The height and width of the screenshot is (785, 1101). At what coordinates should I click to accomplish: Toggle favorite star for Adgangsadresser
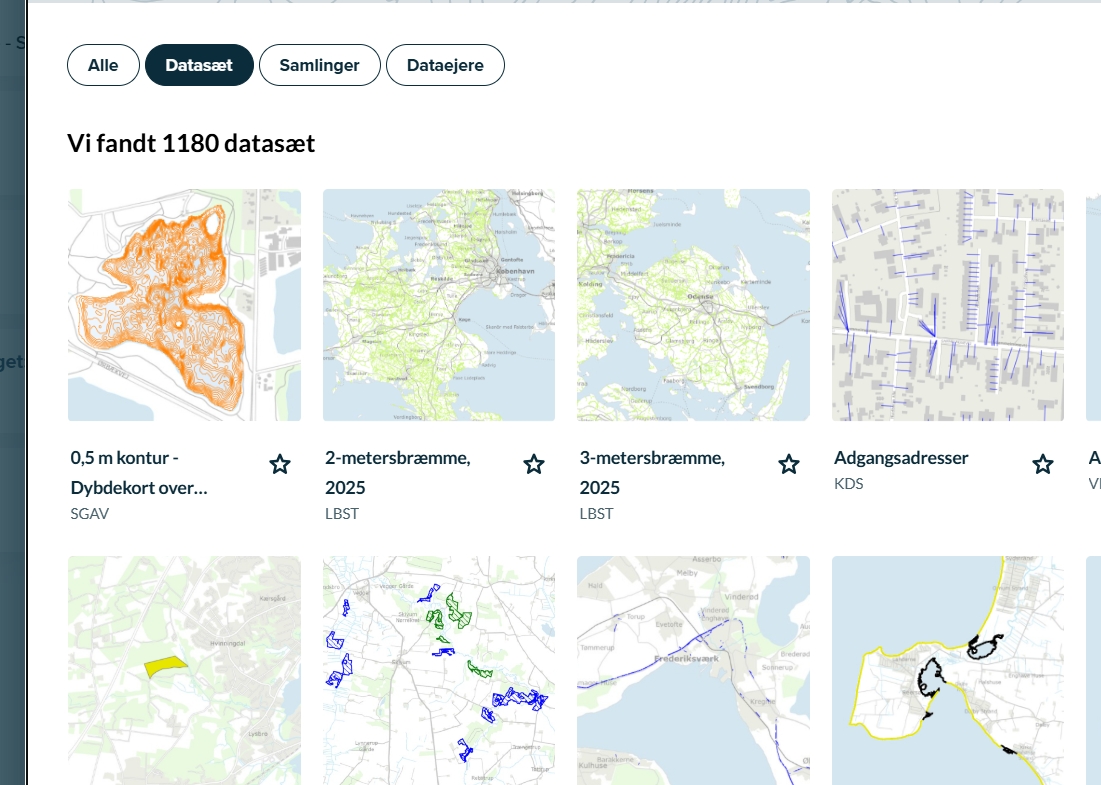pyautogui.click(x=1043, y=464)
